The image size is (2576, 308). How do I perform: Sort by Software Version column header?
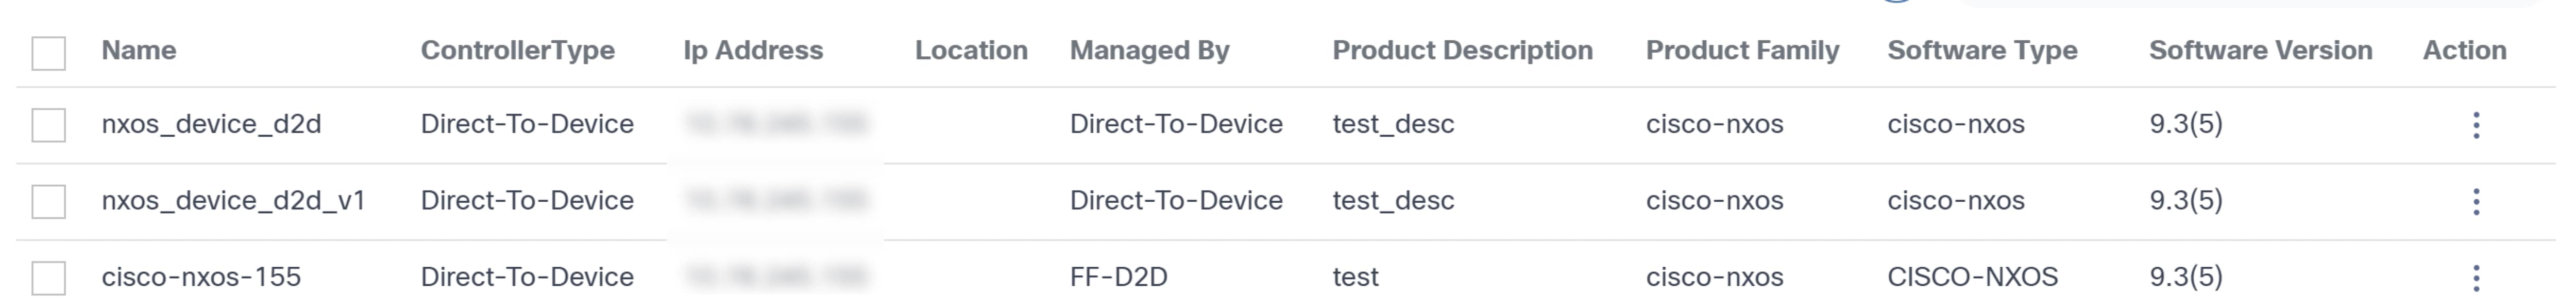coord(2260,51)
